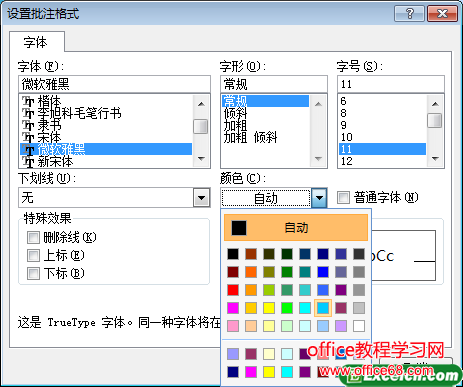463x387 pixels.
Task: Pick purple swatch in third palette row
Action: tap(341, 290)
